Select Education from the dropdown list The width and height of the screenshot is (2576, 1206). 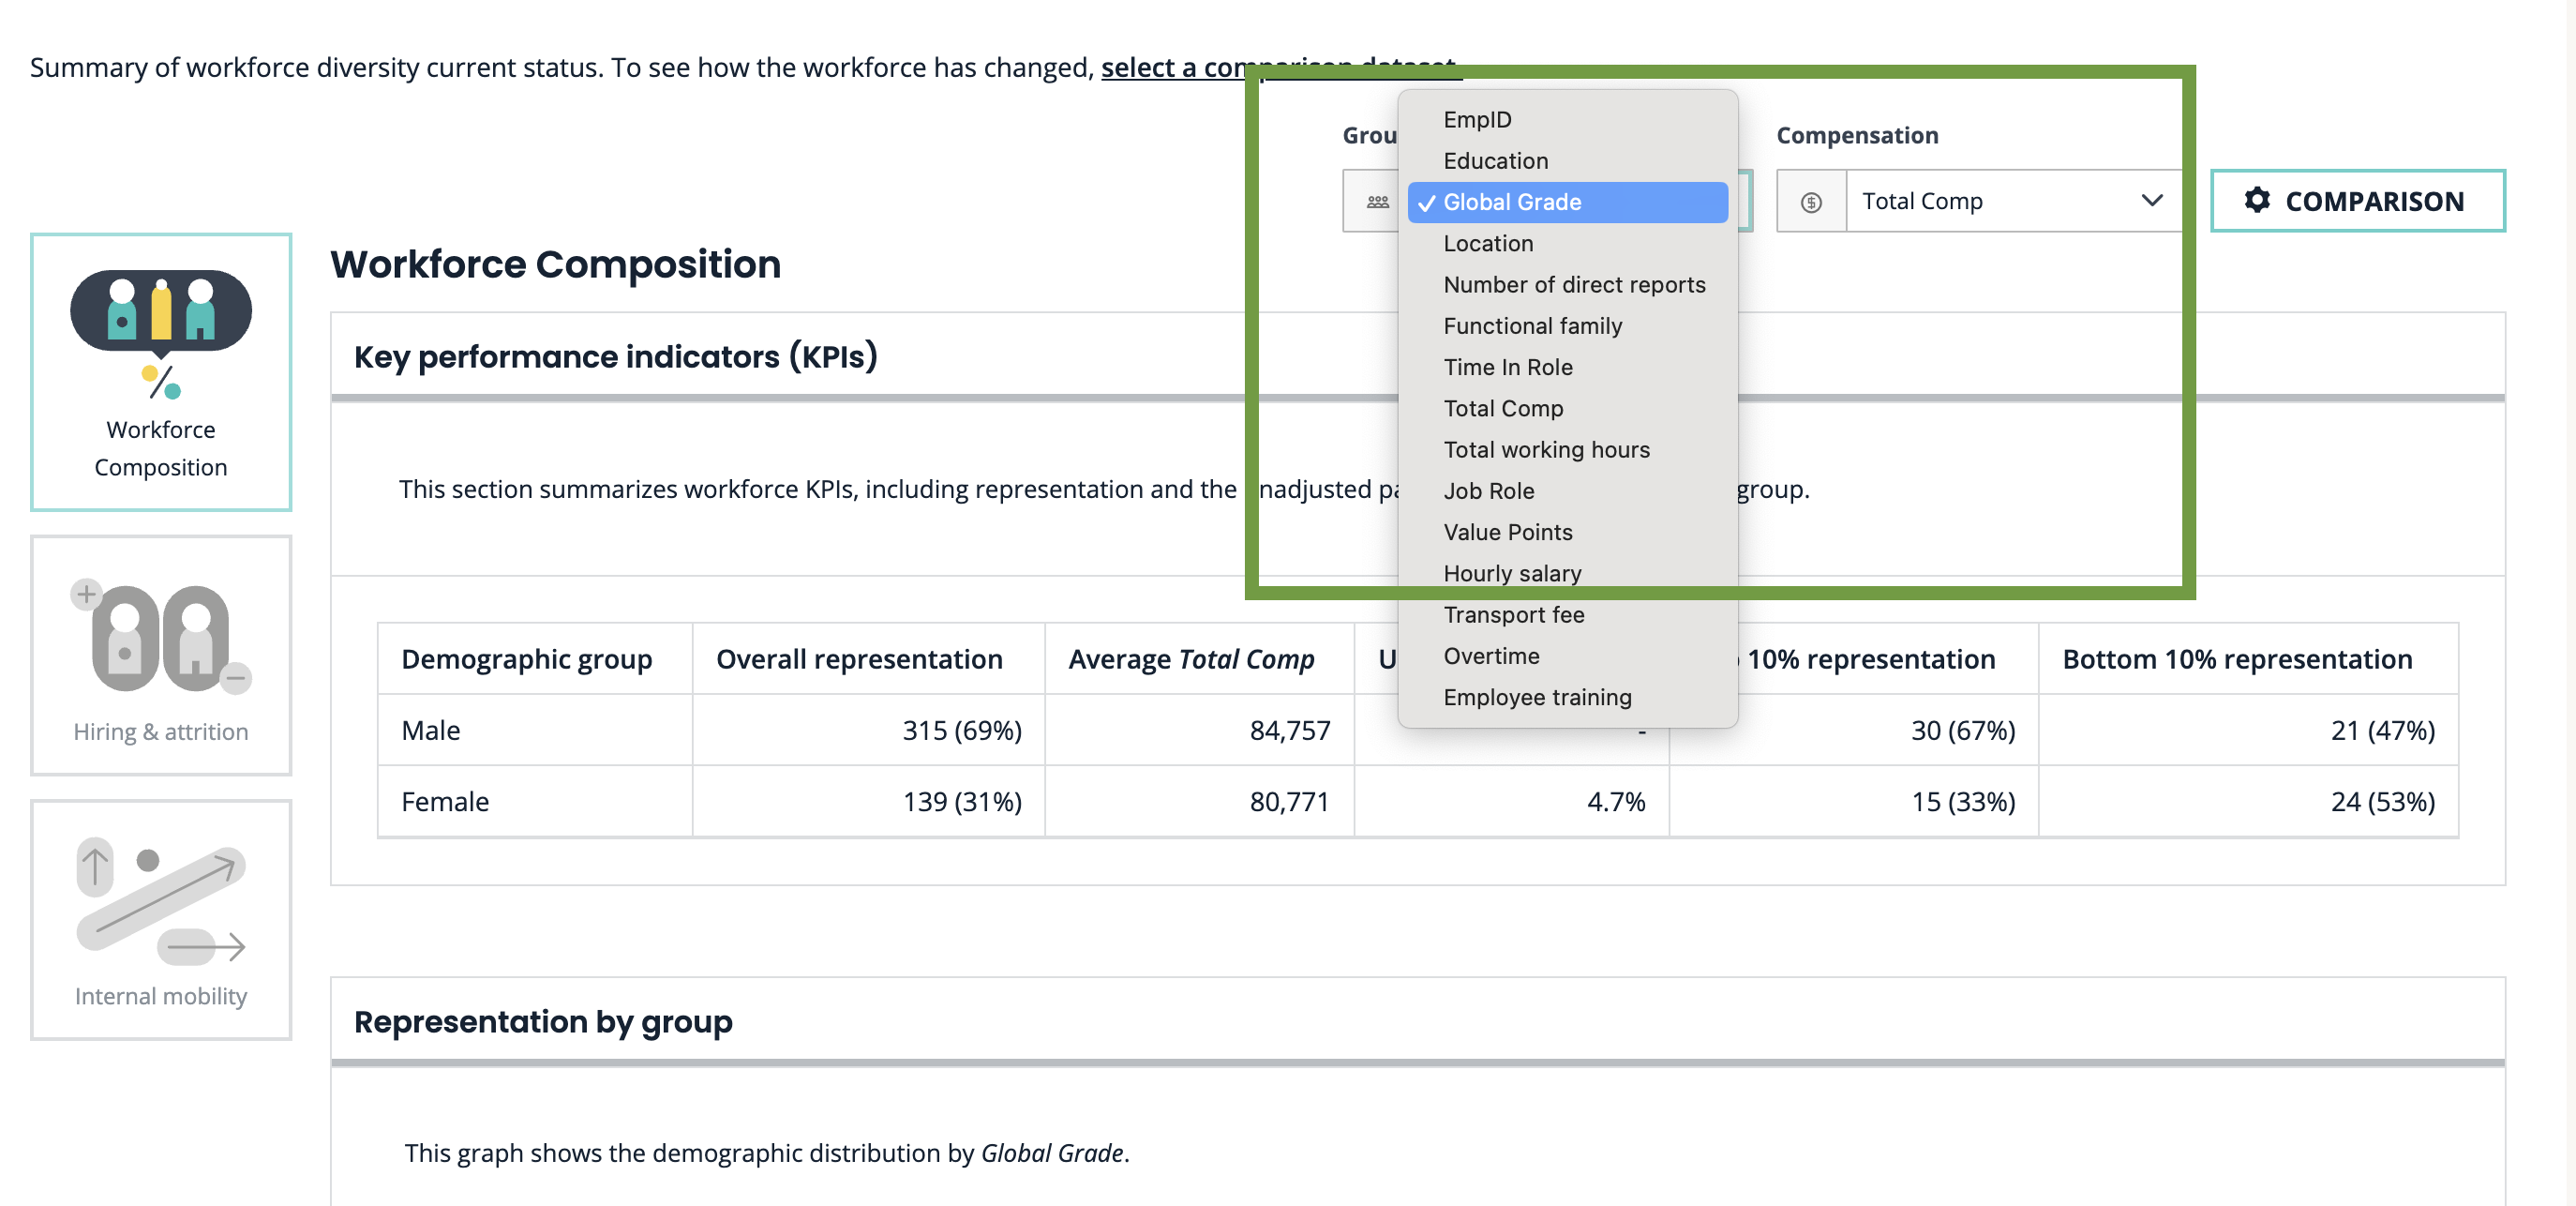pyautogui.click(x=1494, y=161)
